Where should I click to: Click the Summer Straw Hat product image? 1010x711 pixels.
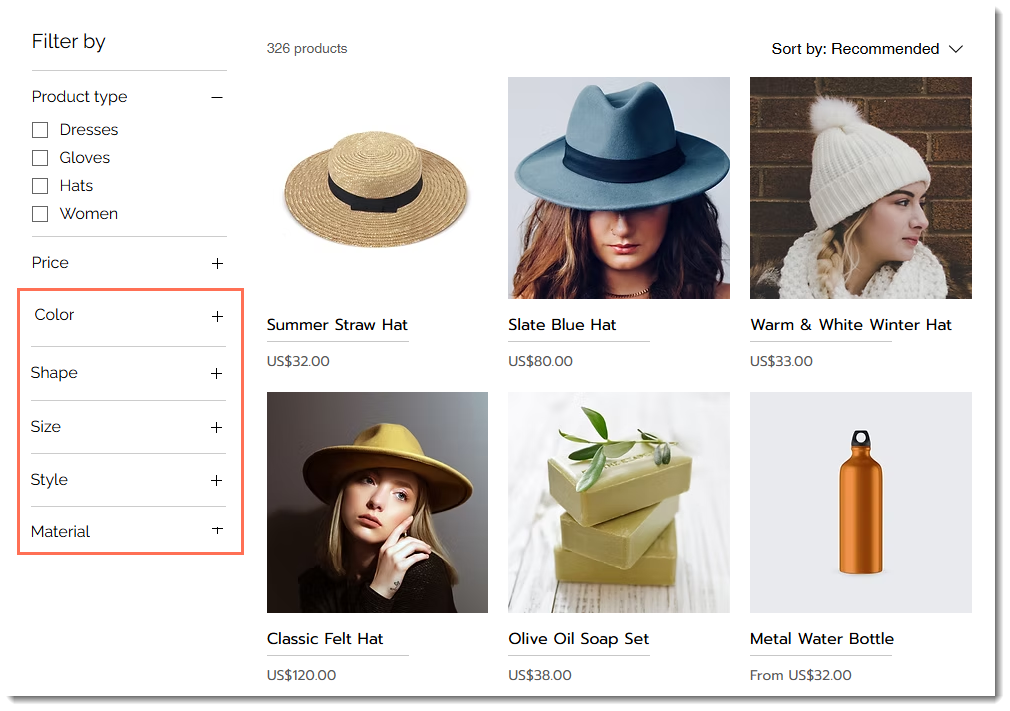point(377,188)
